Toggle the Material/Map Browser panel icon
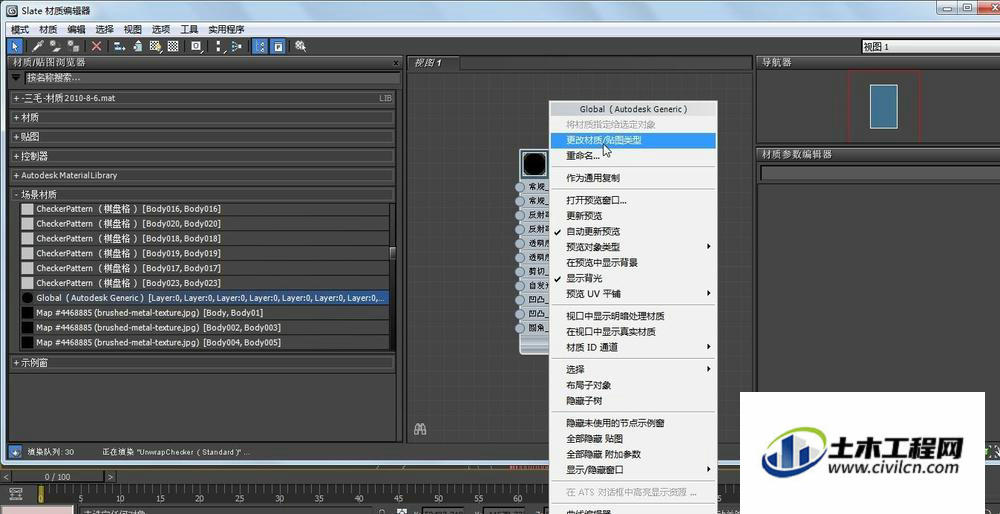Viewport: 1000px width, 514px height. coord(260,46)
